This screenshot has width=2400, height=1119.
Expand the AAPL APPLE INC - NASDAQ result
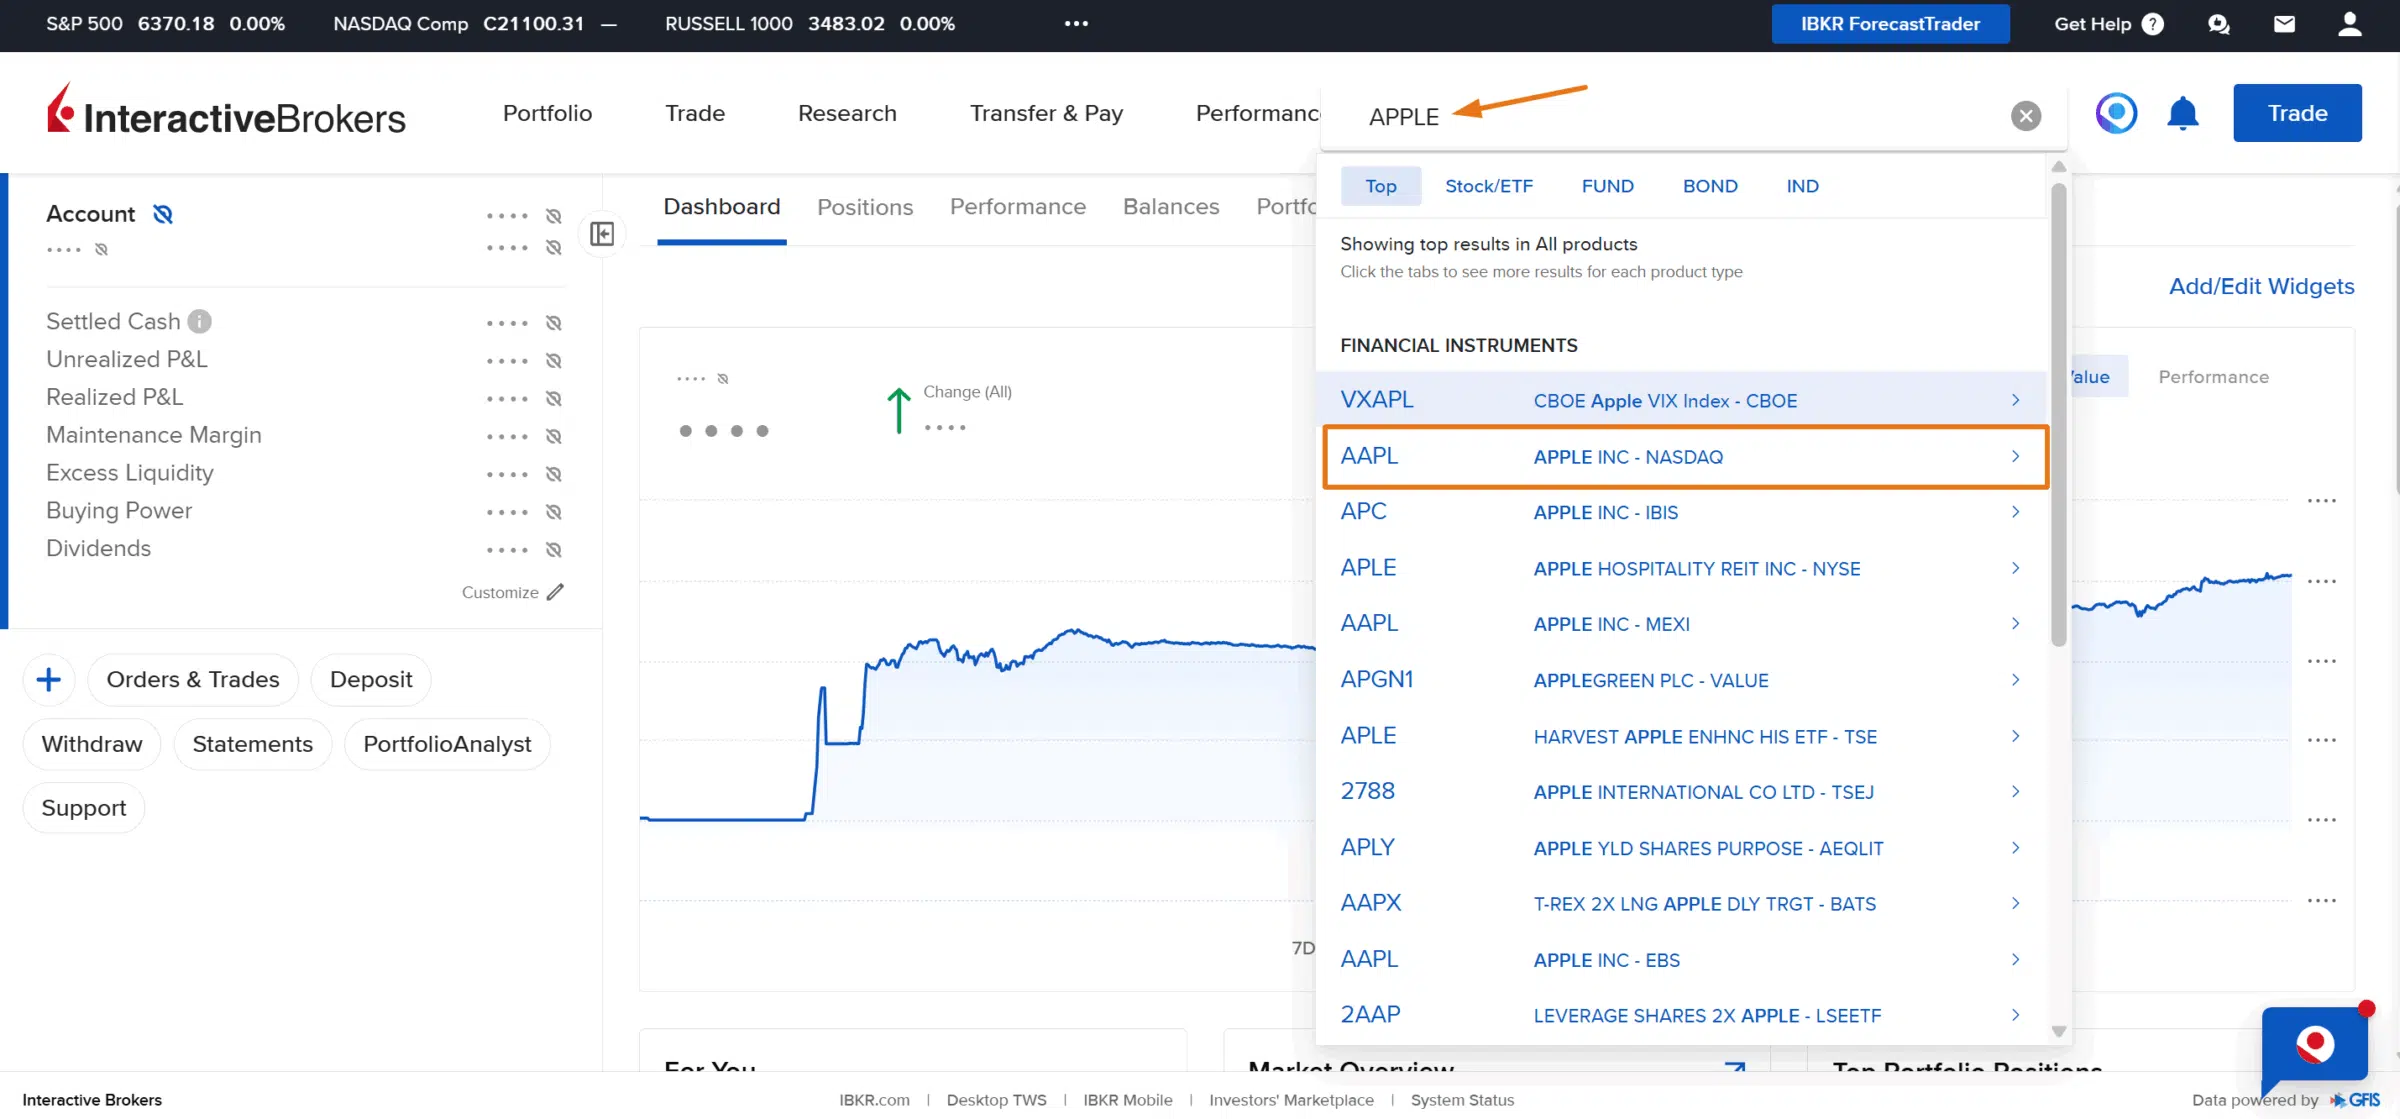pos(2015,456)
